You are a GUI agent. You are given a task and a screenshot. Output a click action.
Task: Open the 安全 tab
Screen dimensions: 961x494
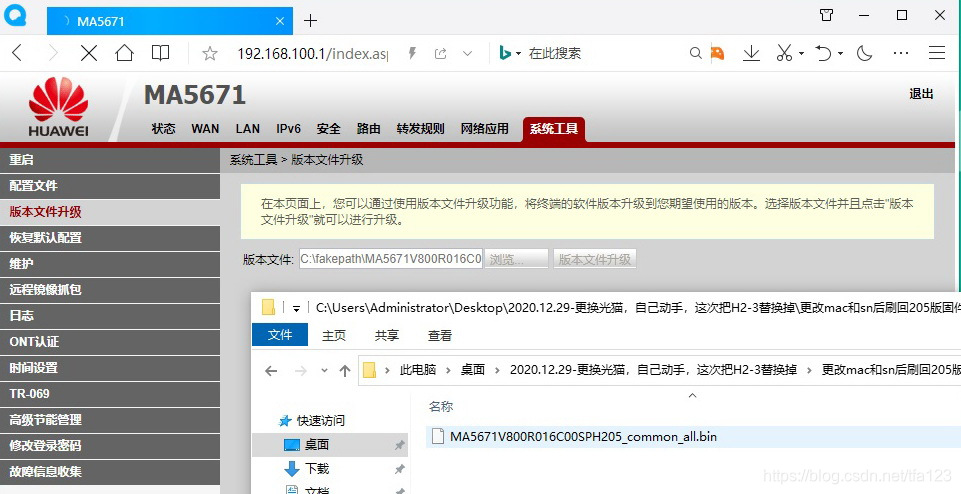tap(329, 129)
